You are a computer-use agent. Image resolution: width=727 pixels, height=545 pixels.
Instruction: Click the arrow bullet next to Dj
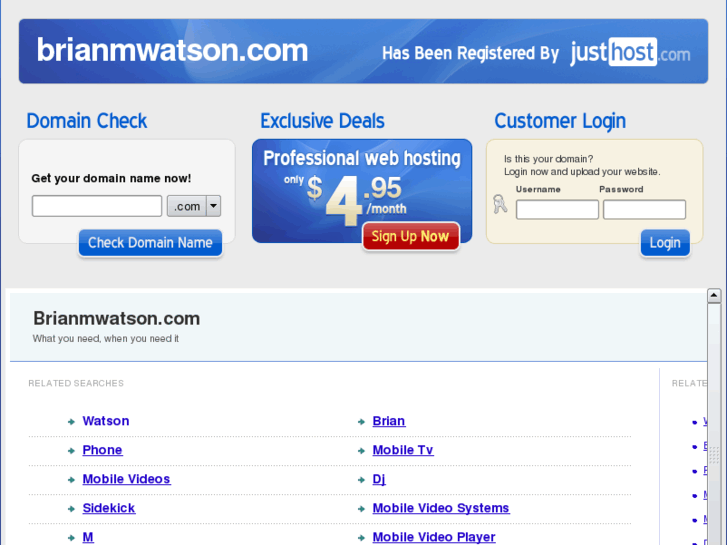(362, 480)
